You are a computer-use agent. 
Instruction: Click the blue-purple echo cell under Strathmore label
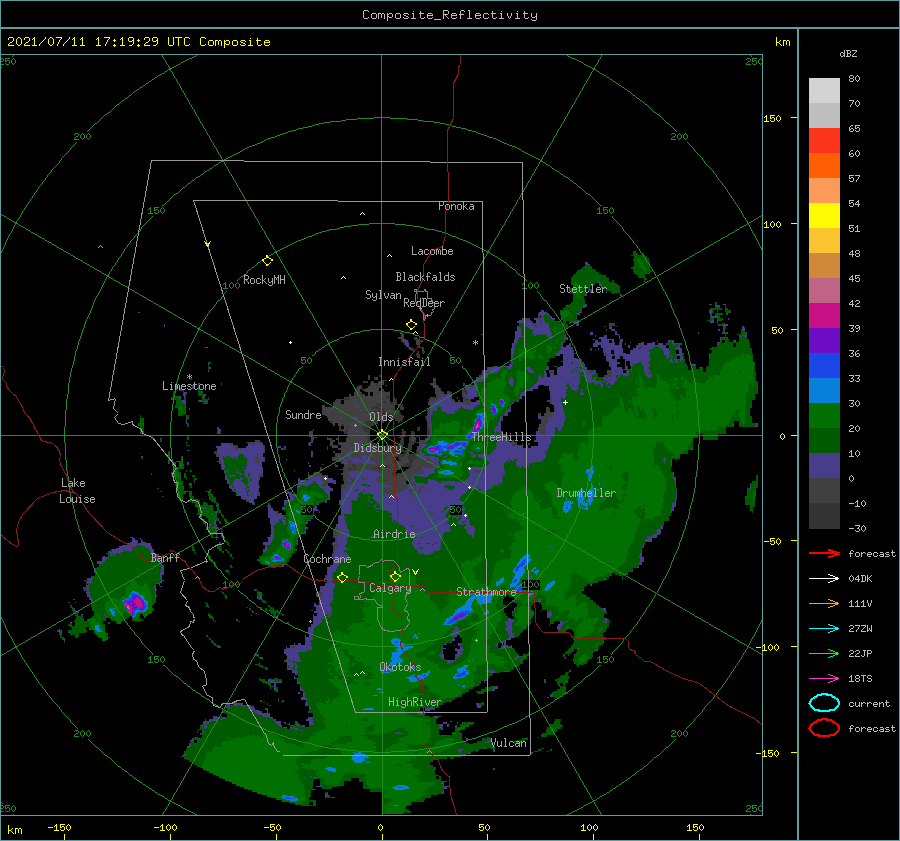click(460, 615)
